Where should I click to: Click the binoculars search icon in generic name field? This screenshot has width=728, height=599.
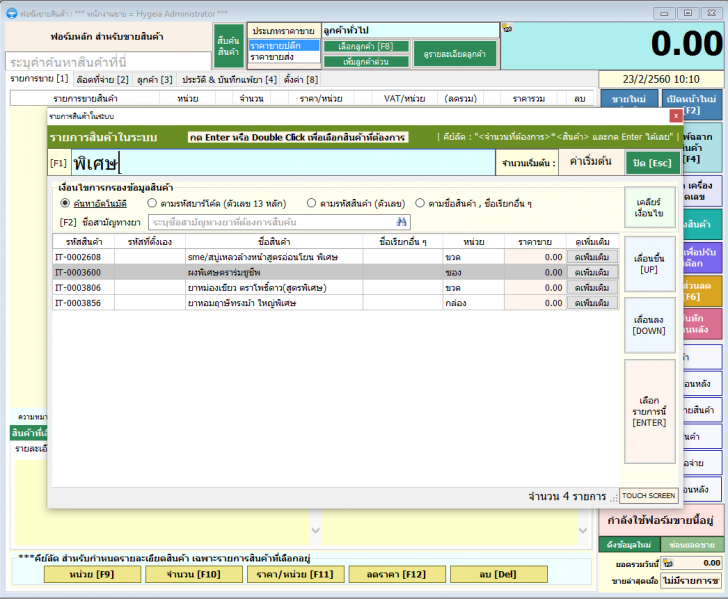[x=402, y=222]
